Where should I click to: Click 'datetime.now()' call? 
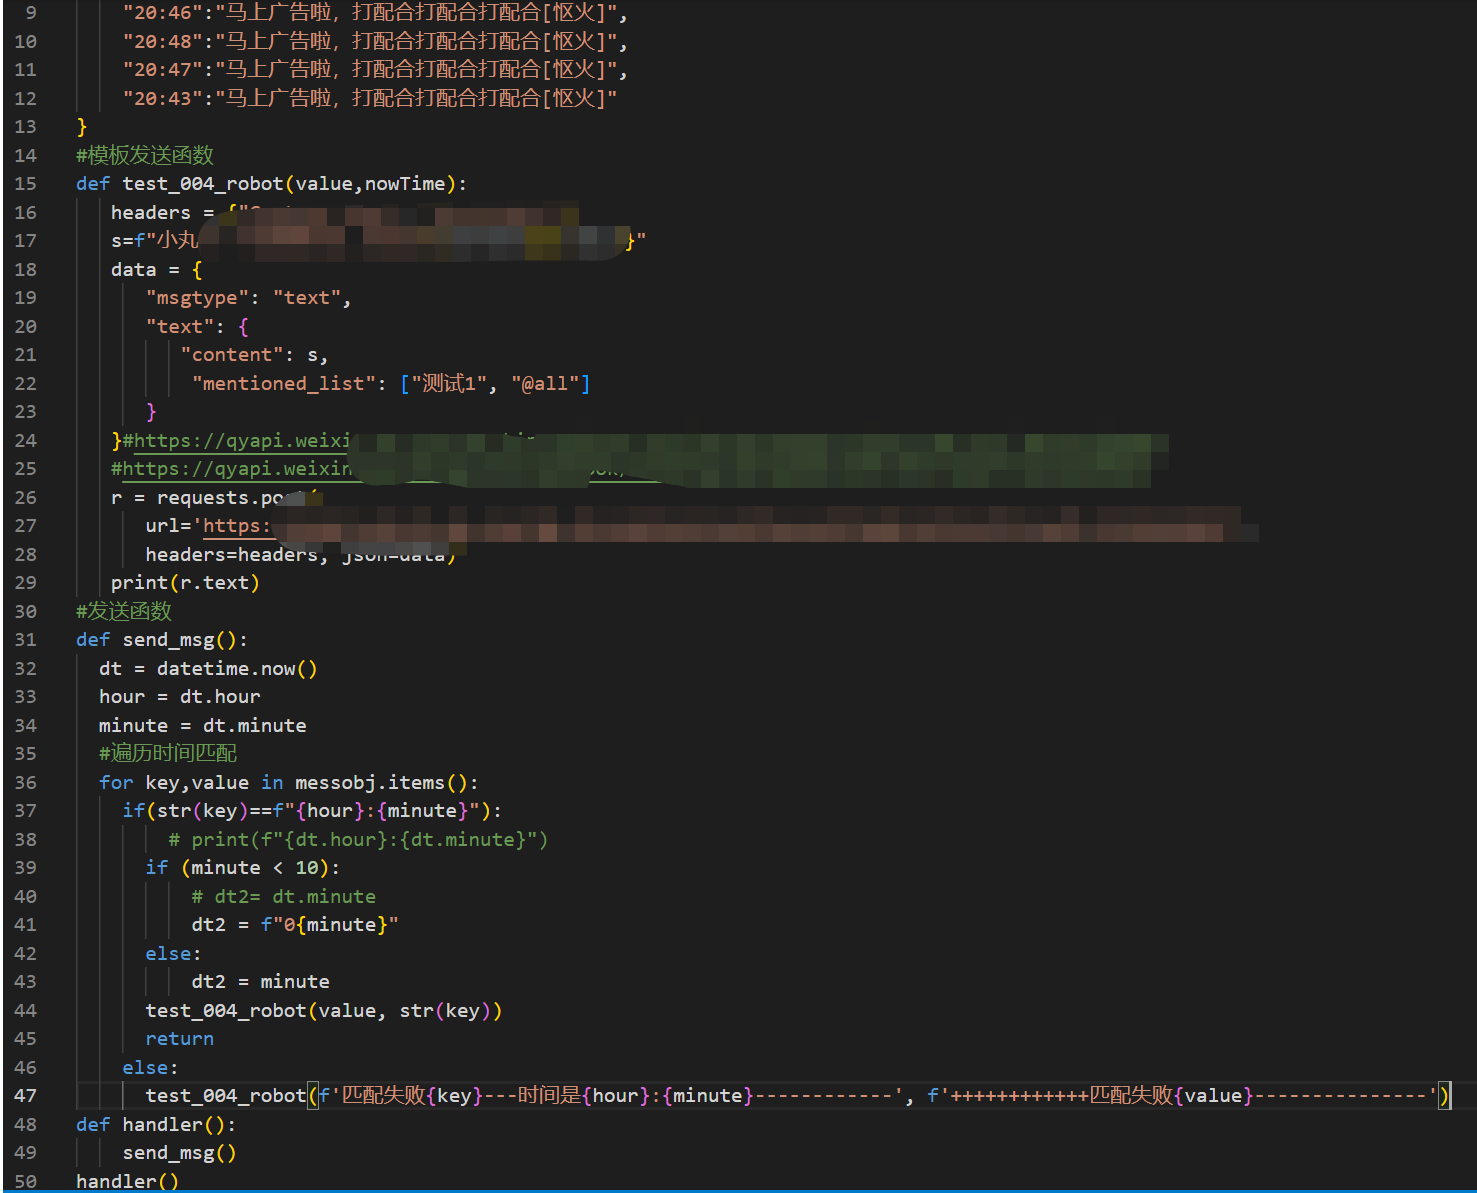click(237, 669)
